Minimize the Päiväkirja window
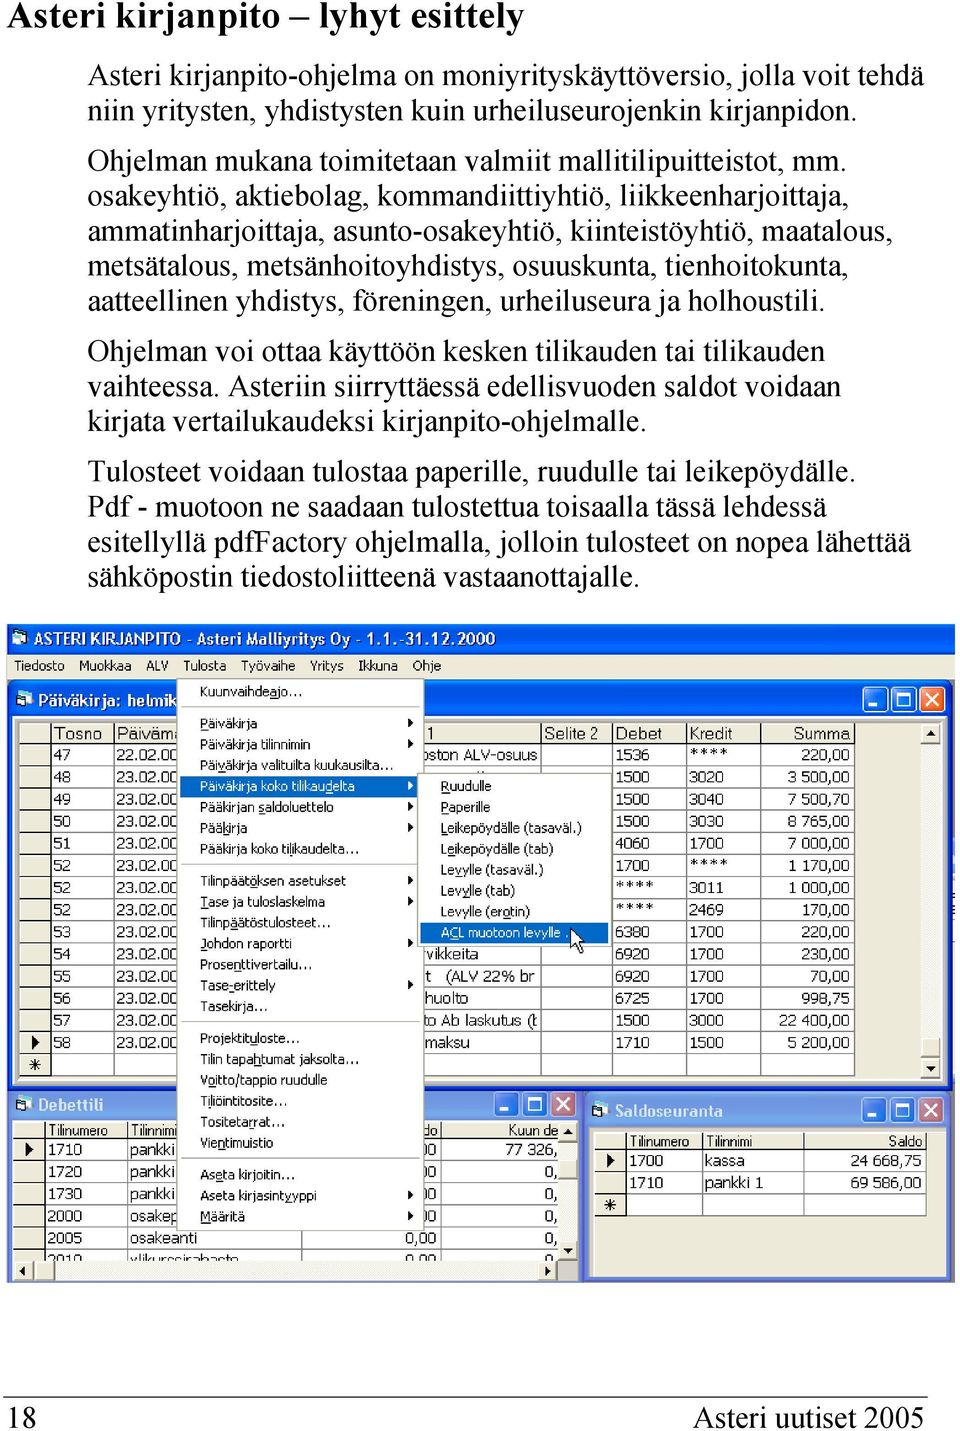 point(875,699)
